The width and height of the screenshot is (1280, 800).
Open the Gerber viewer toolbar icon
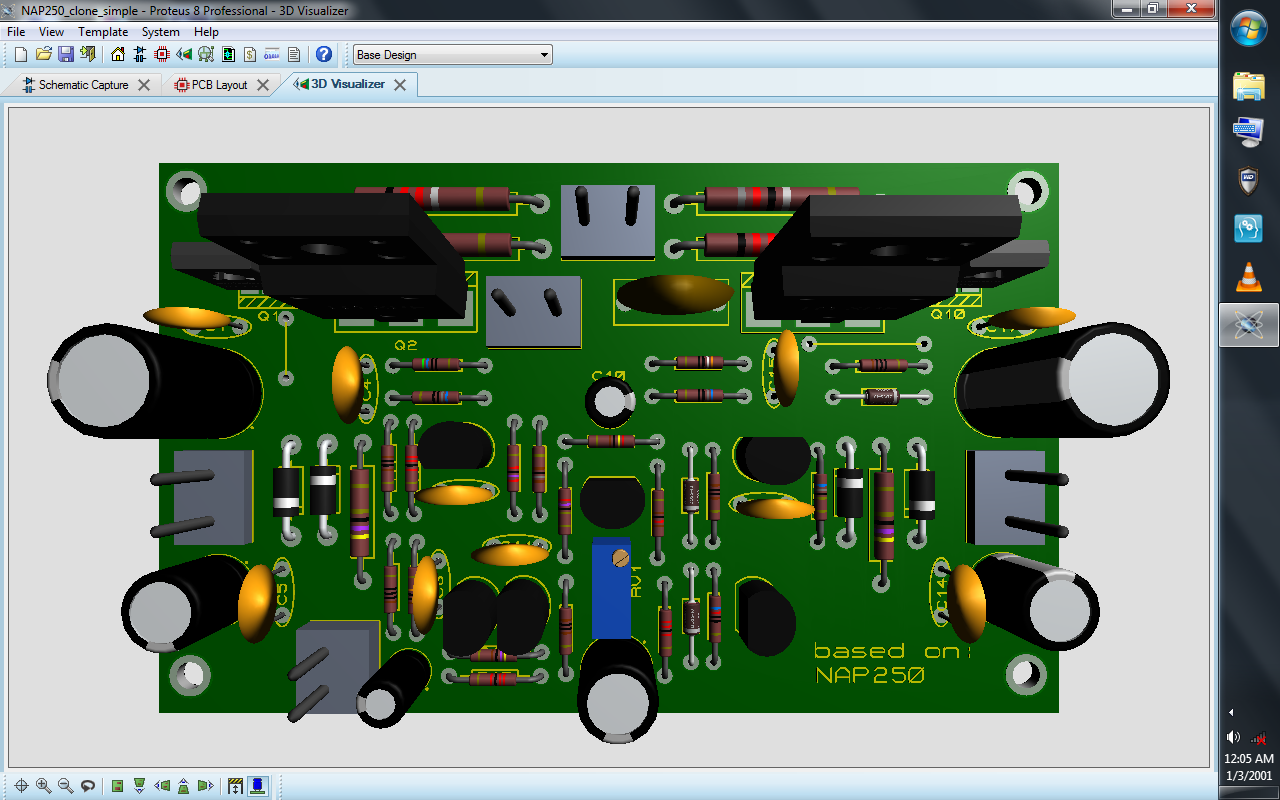(x=206, y=54)
